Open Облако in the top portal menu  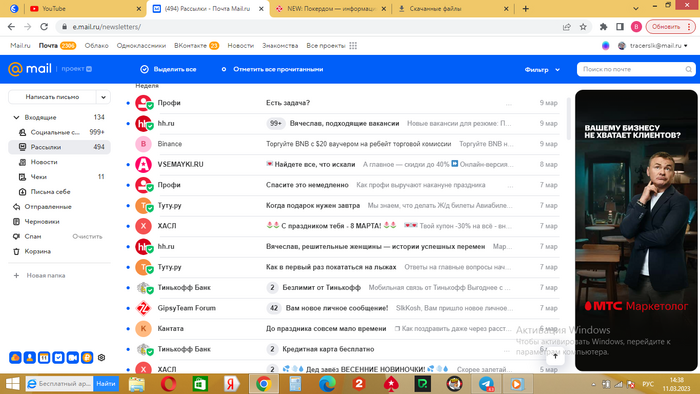pyautogui.click(x=96, y=46)
